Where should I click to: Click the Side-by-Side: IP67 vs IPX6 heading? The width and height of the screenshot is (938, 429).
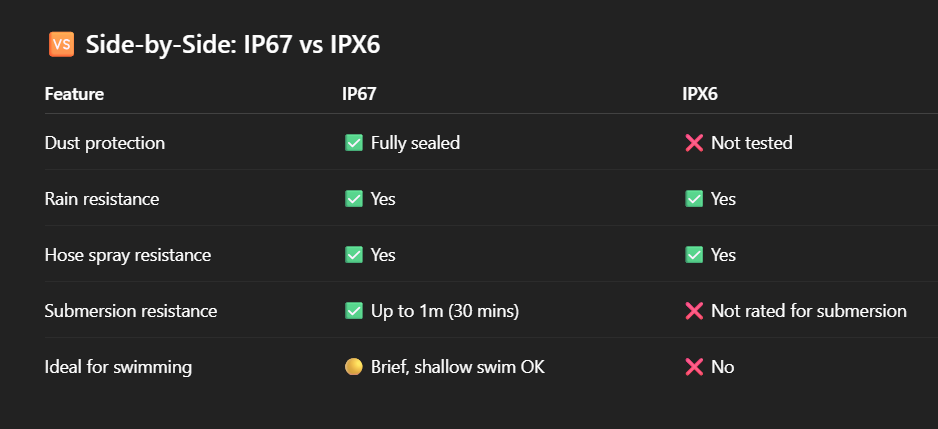(x=233, y=44)
